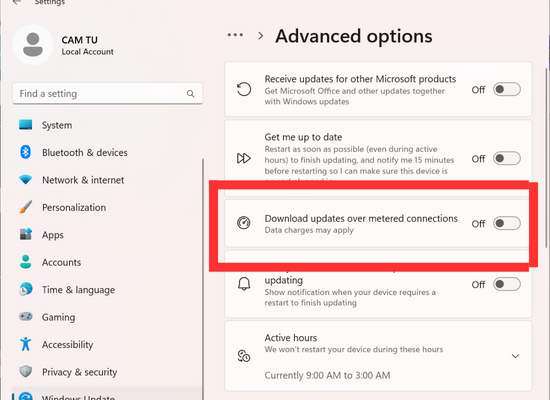Click the CAM TU account name
The image size is (550, 400).
coord(80,40)
